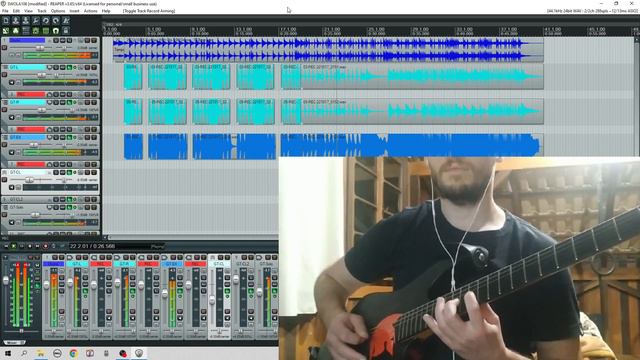Click the transport Pause button
Image resolution: width=640 pixels, height=360 pixels.
[x=22, y=246]
